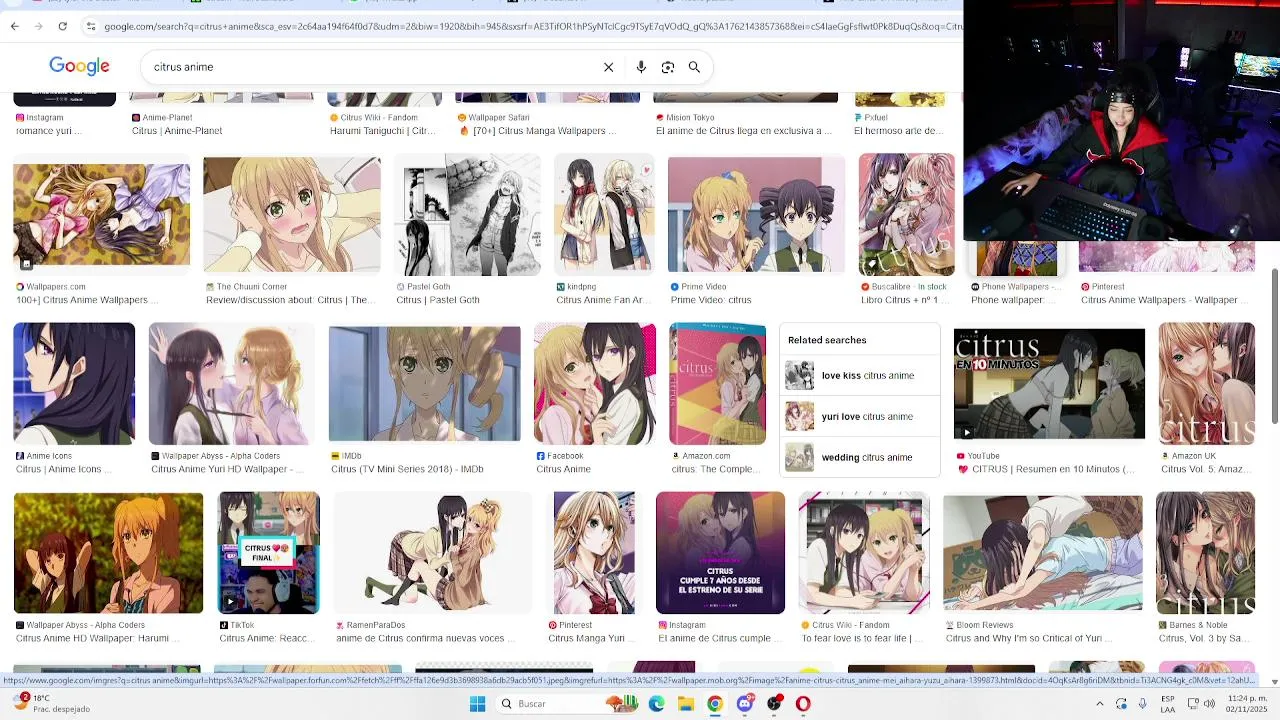Open kindpng Citrus Anime Fan Art image
This screenshot has height=720, width=1280.
(604, 214)
